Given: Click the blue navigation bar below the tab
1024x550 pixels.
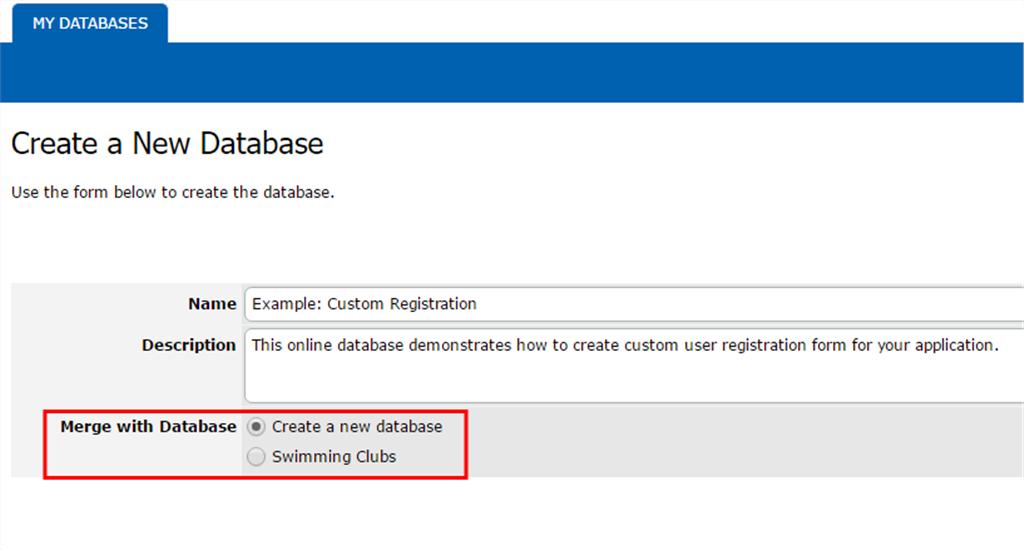Looking at the screenshot, I should pyautogui.click(x=512, y=73).
